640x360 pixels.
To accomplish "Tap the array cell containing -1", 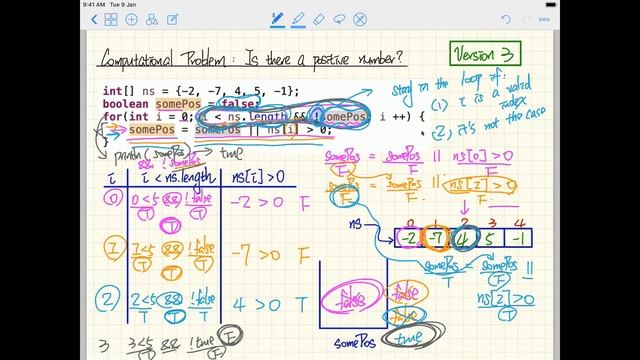I will pos(518,238).
